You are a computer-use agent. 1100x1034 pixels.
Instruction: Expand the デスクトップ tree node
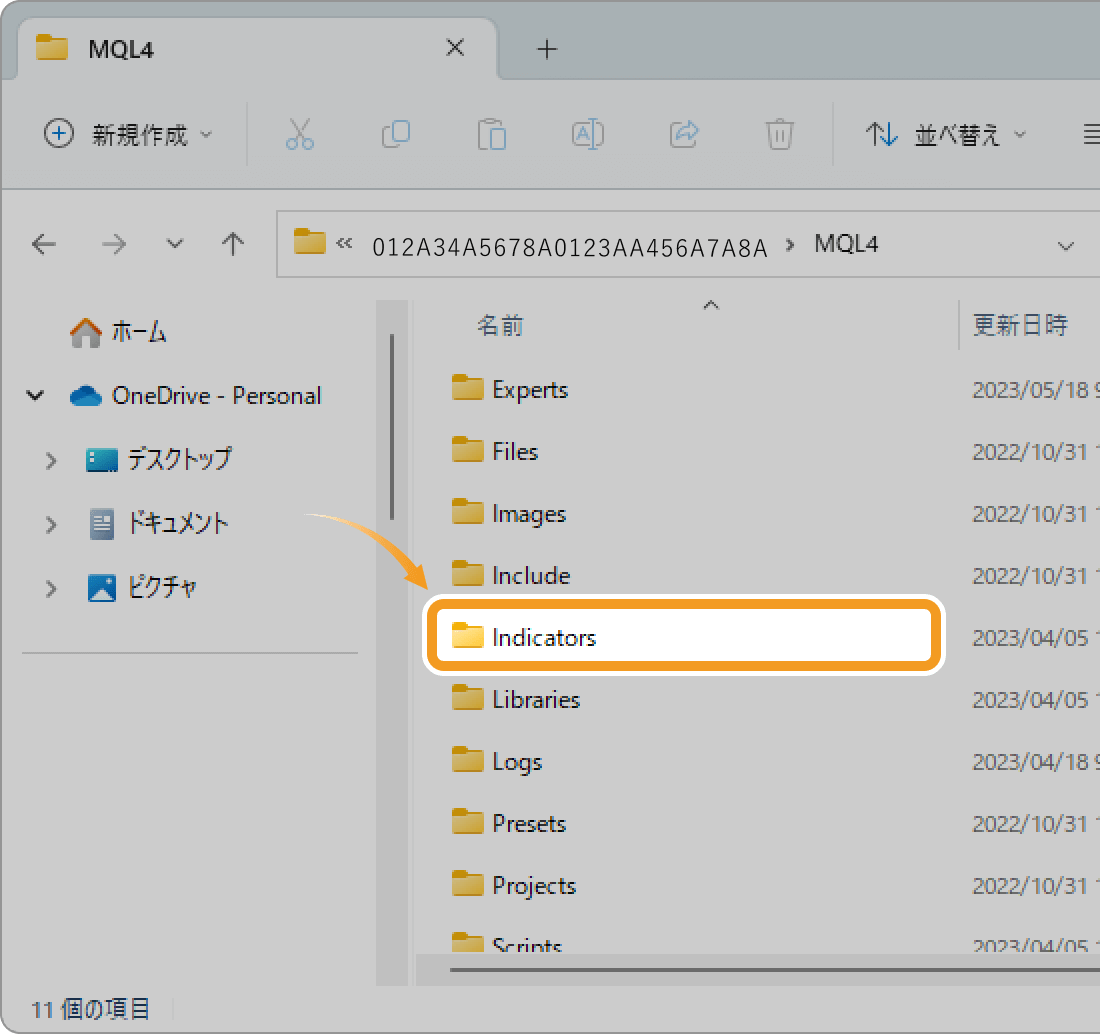[x=51, y=460]
